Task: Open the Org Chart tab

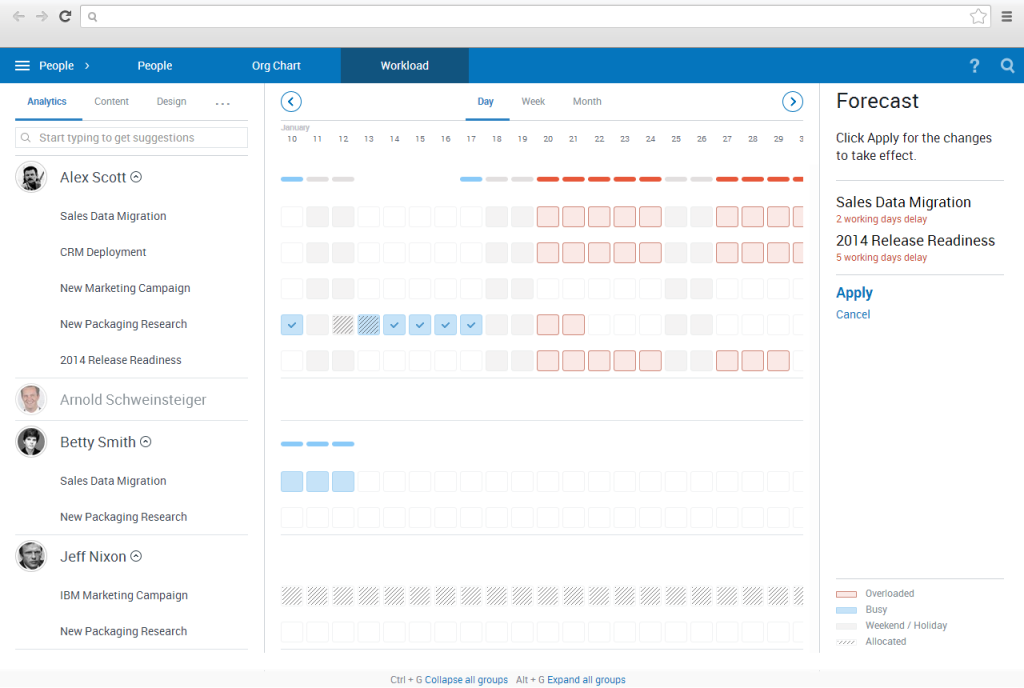Action: (x=276, y=65)
